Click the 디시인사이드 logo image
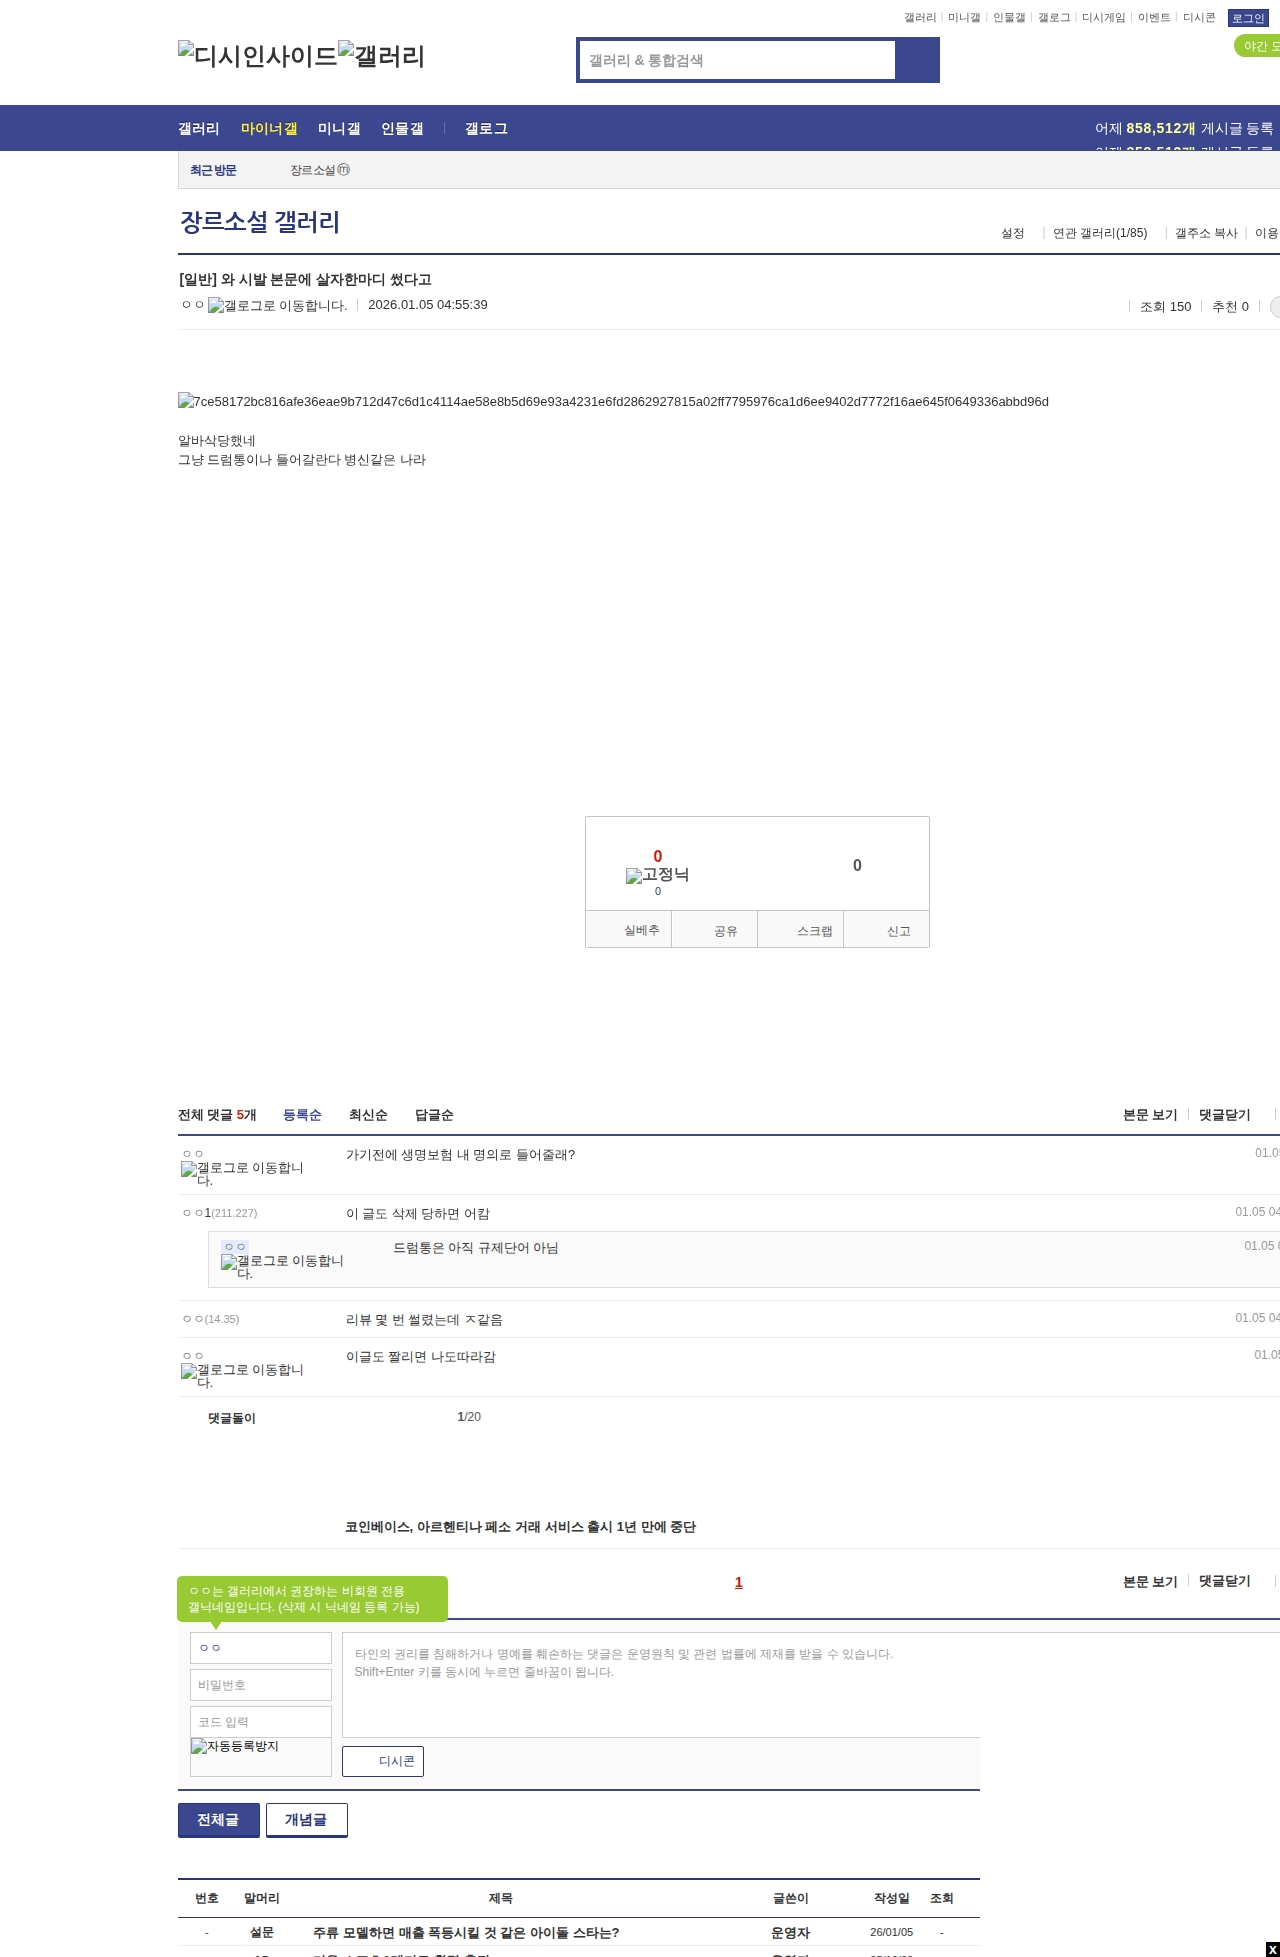The image size is (1280, 1957). click(257, 56)
